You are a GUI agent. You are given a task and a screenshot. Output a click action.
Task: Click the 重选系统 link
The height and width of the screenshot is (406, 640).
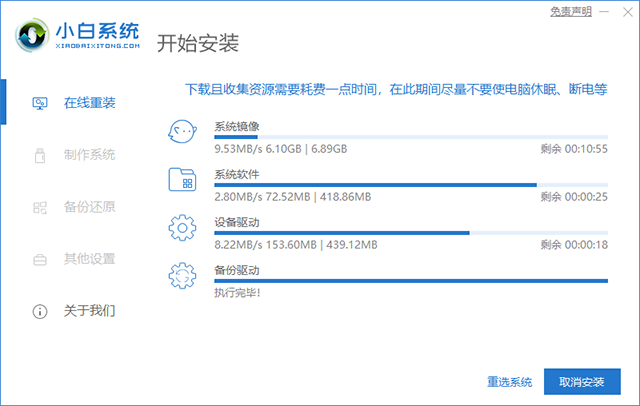(509, 382)
